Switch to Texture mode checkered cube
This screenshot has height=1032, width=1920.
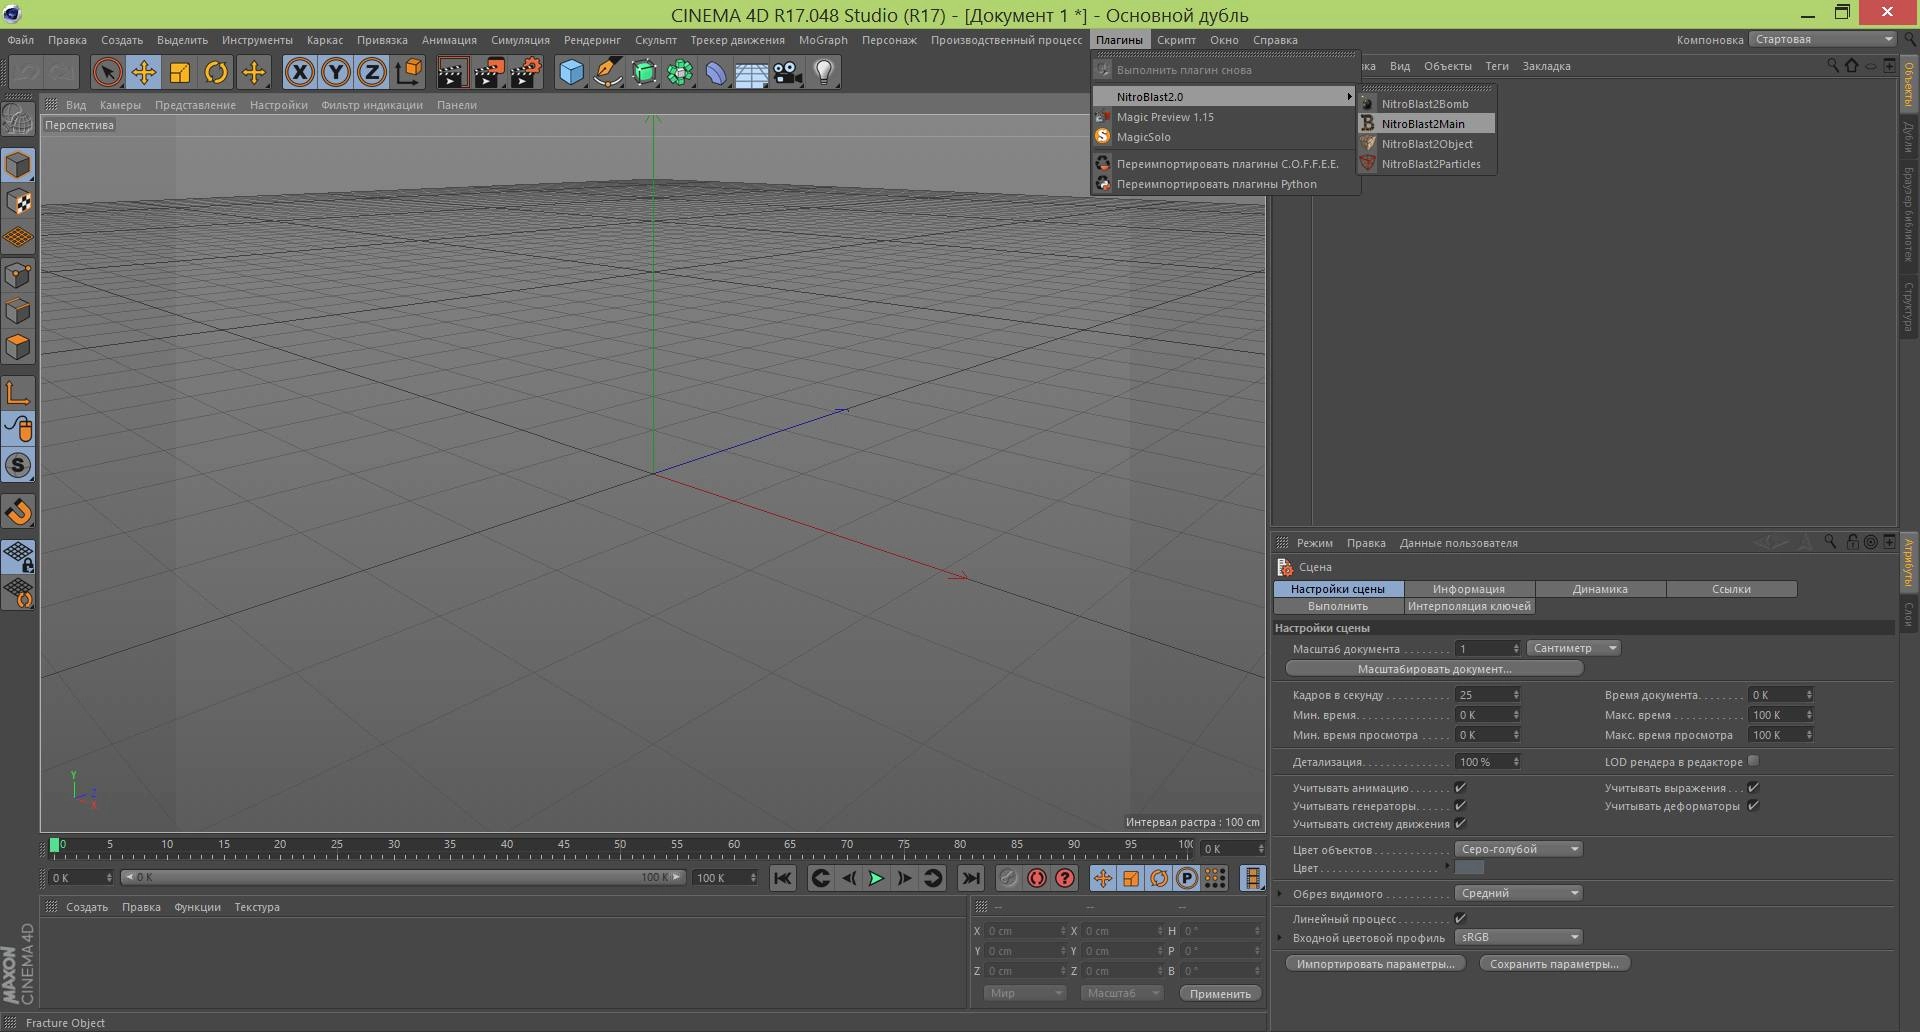point(18,202)
